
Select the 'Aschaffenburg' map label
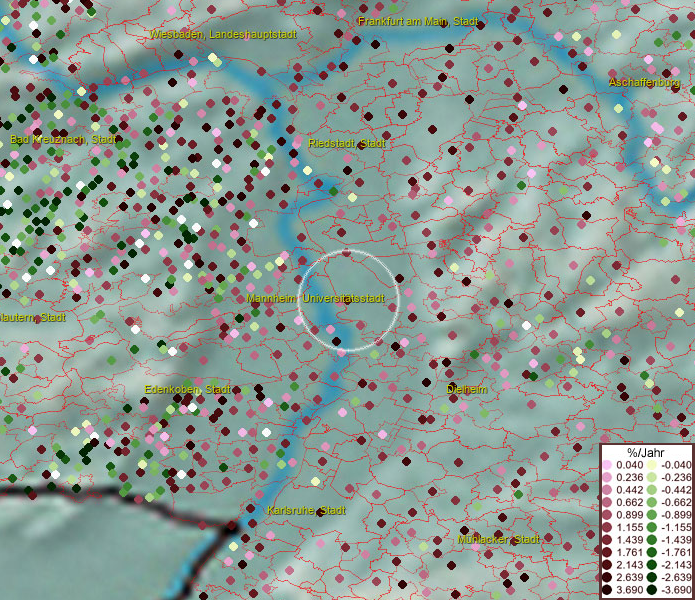tap(644, 82)
